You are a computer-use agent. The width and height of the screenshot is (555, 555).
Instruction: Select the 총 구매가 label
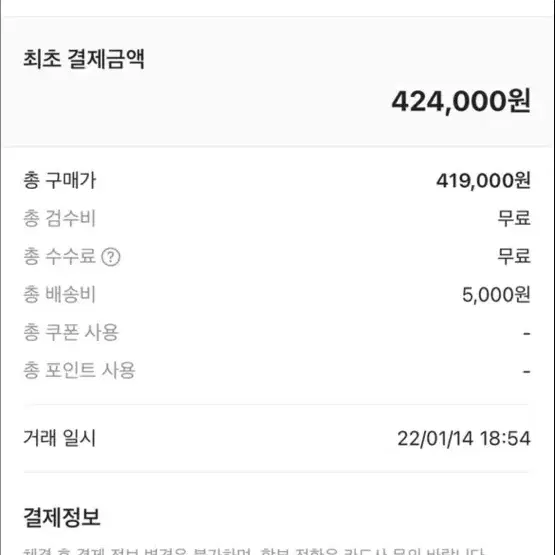point(59,181)
